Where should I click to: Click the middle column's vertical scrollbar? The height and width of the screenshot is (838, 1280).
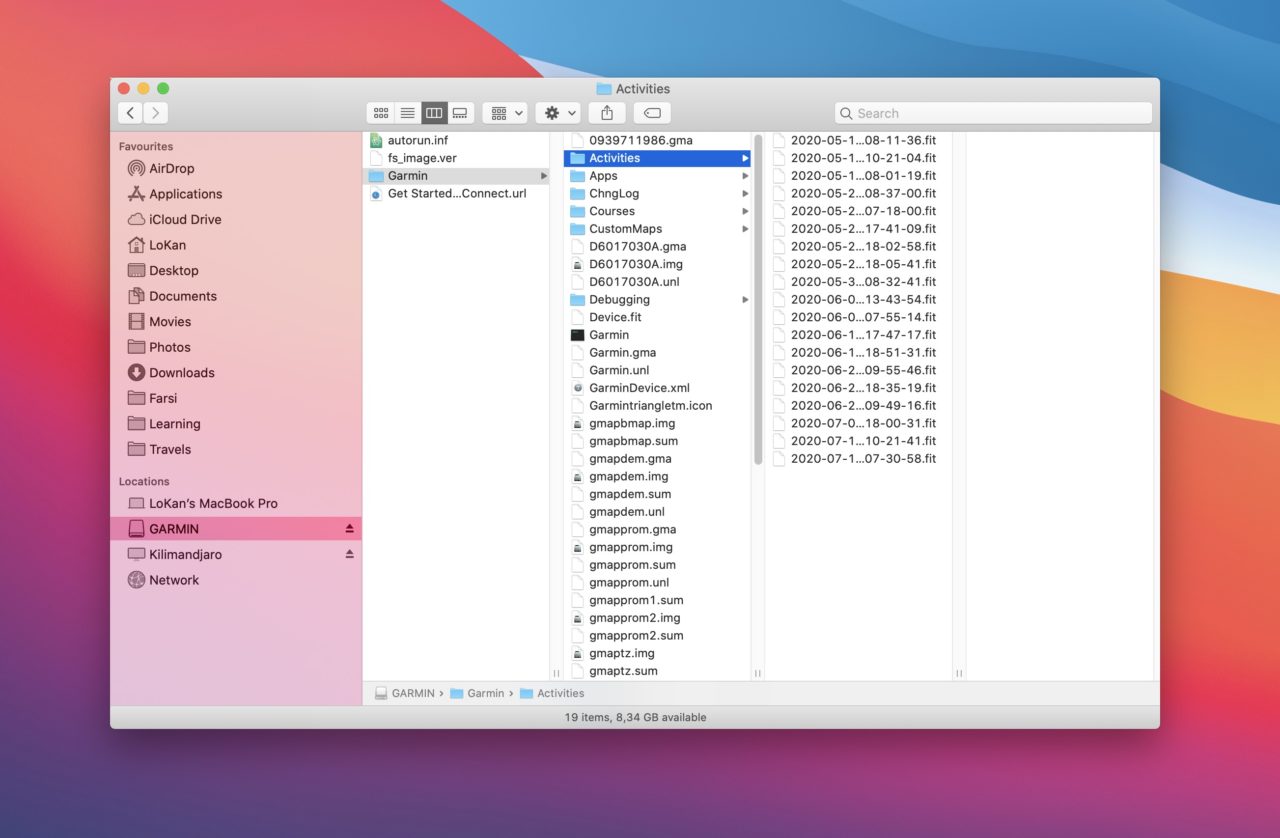pyautogui.click(x=758, y=300)
